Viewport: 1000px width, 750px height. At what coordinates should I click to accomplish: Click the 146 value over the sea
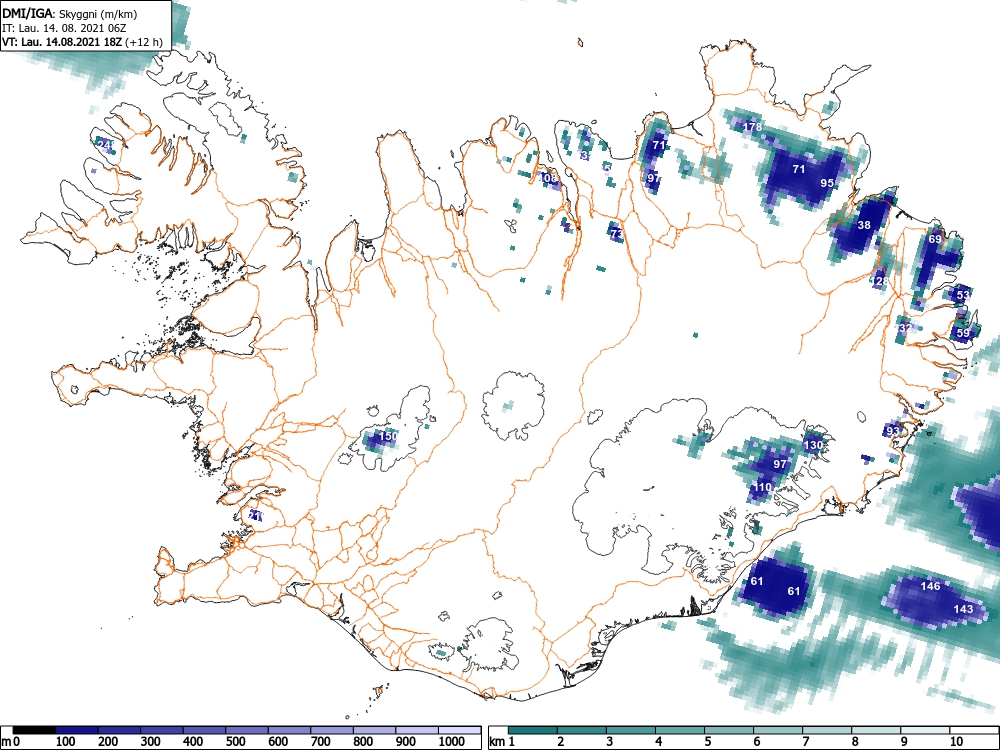coord(930,585)
